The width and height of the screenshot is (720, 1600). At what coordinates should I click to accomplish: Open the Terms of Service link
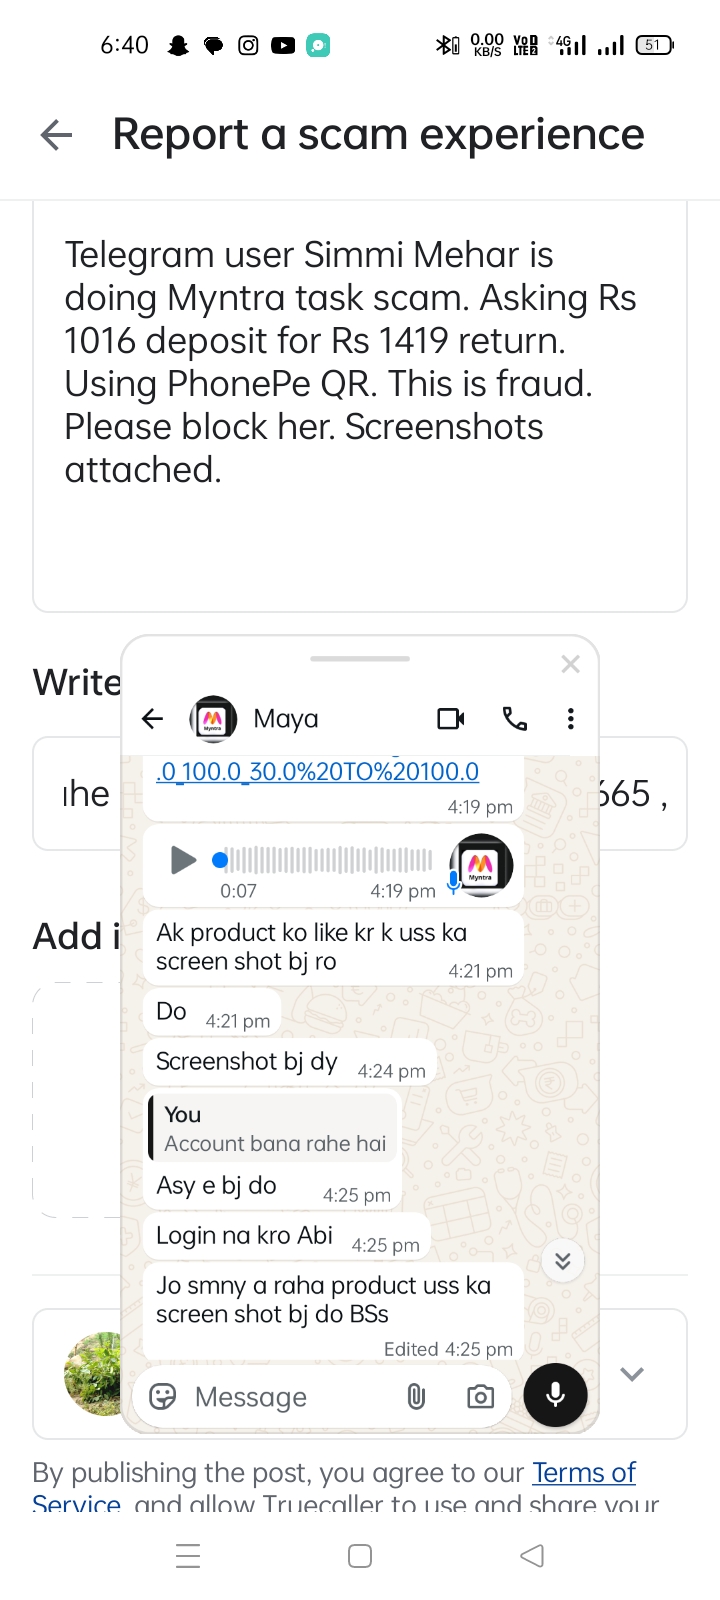point(584,1473)
